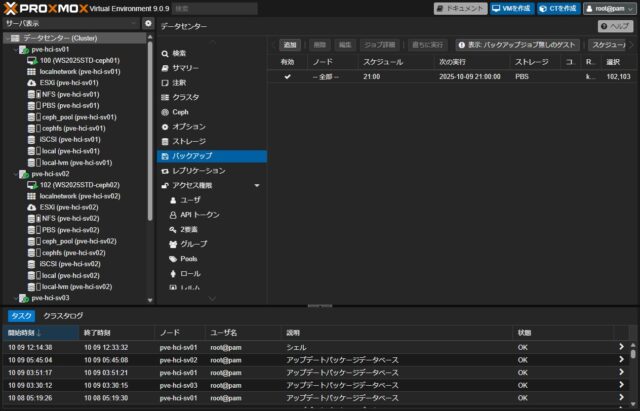640x411 pixels.
Task: Open the Ceph menu item
Action: [x=180, y=112]
